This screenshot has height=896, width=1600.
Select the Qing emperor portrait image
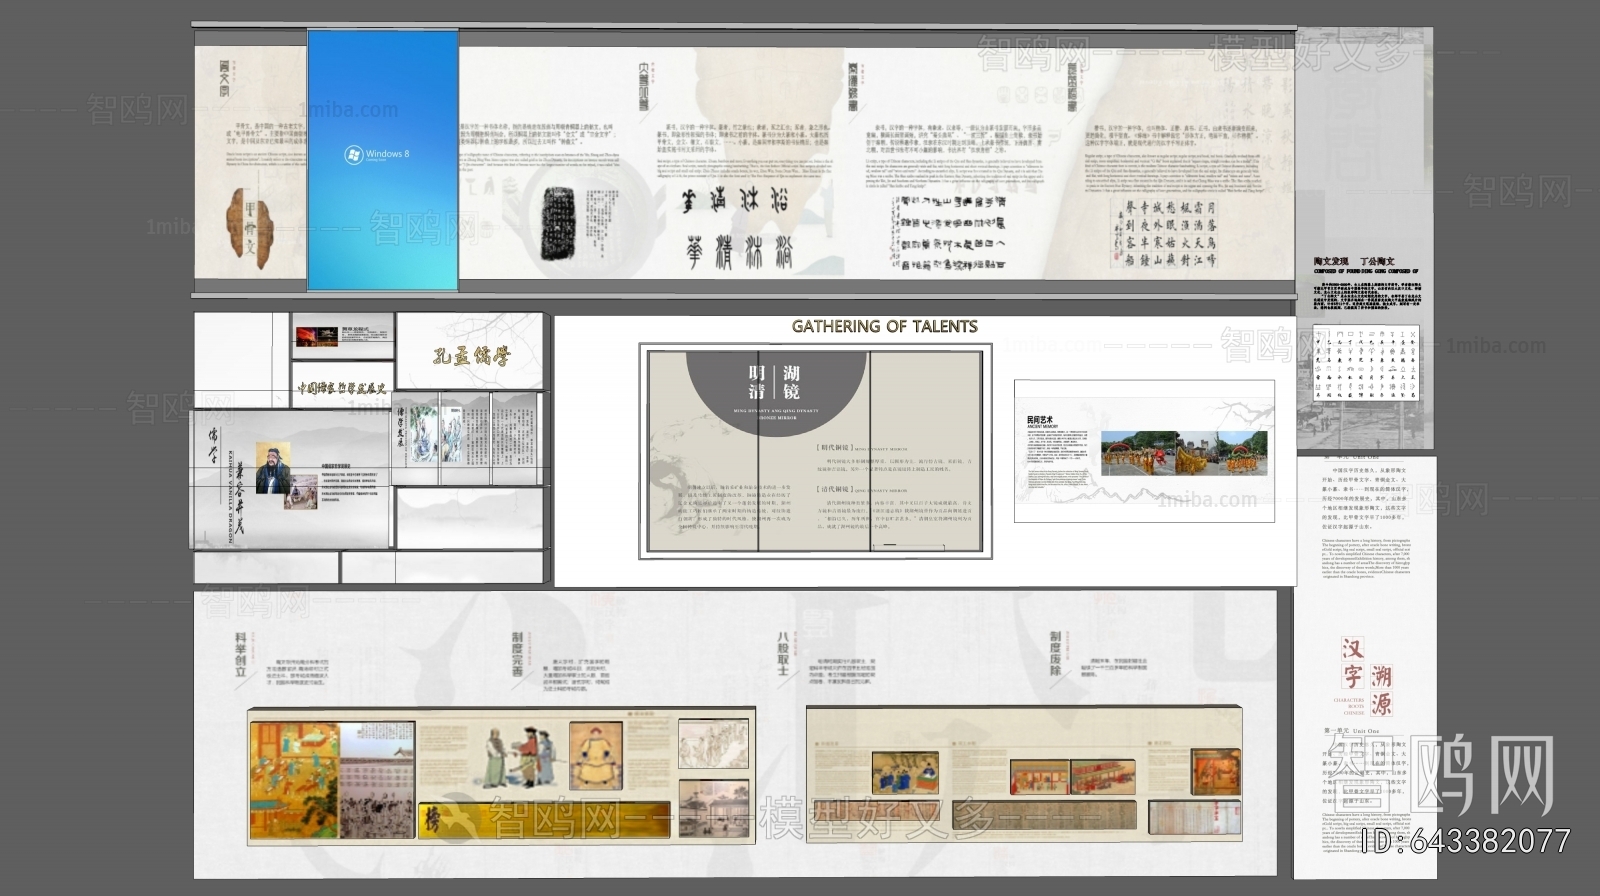click(596, 755)
